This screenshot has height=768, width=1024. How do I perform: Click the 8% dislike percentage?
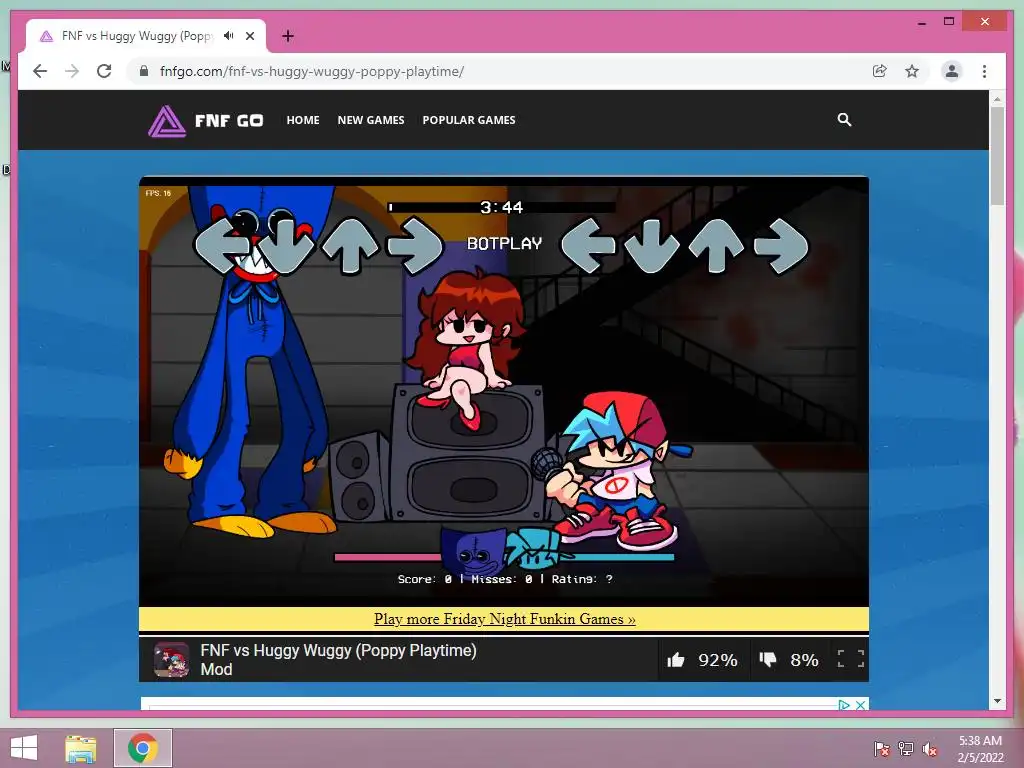pos(804,660)
